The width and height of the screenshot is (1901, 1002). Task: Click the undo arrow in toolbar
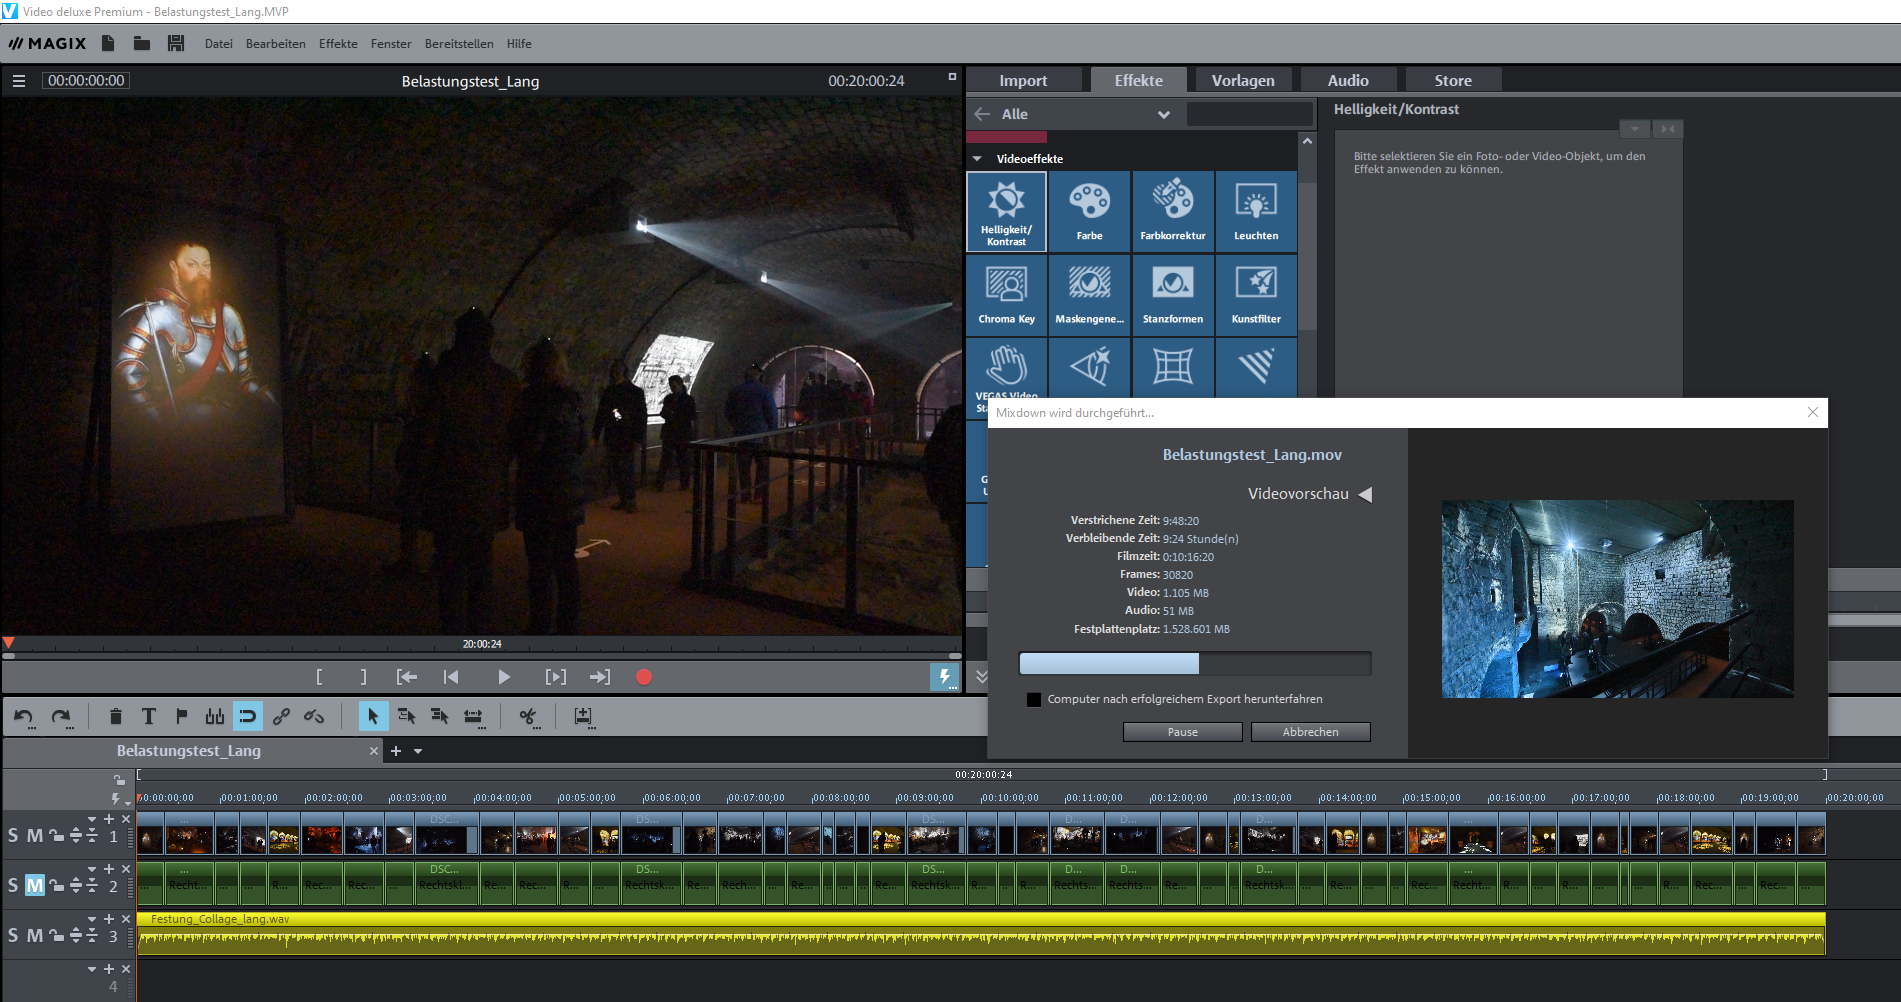(23, 716)
